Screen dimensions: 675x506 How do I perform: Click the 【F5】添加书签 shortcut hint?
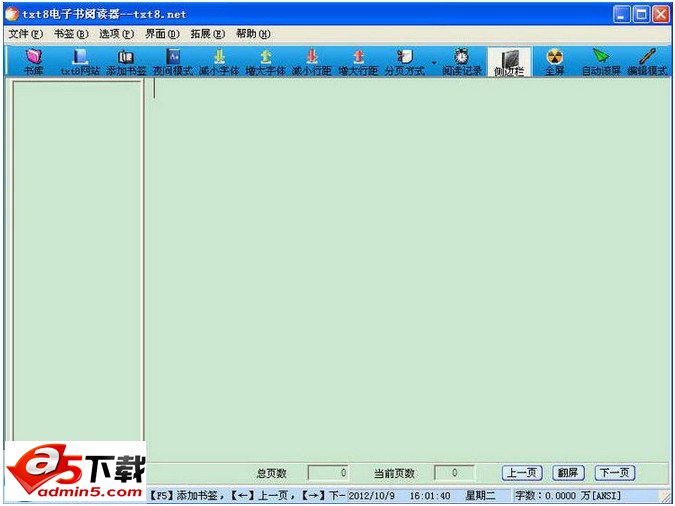click(x=184, y=496)
